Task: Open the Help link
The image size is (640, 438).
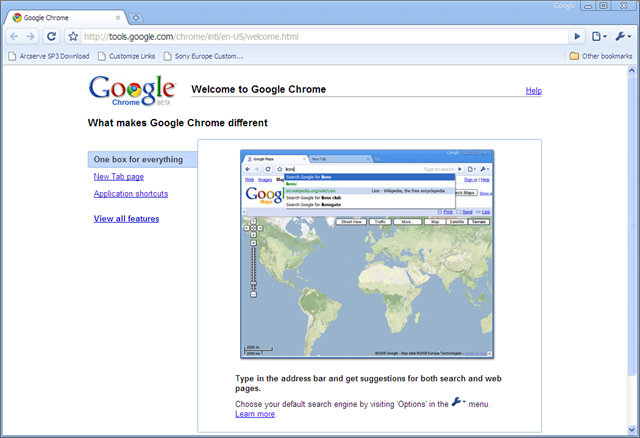Action: 533,91
